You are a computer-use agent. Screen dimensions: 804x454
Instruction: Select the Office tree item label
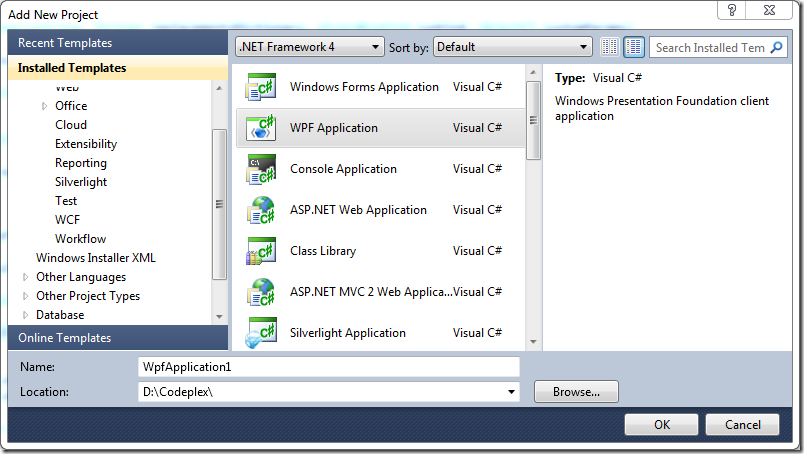click(x=71, y=106)
